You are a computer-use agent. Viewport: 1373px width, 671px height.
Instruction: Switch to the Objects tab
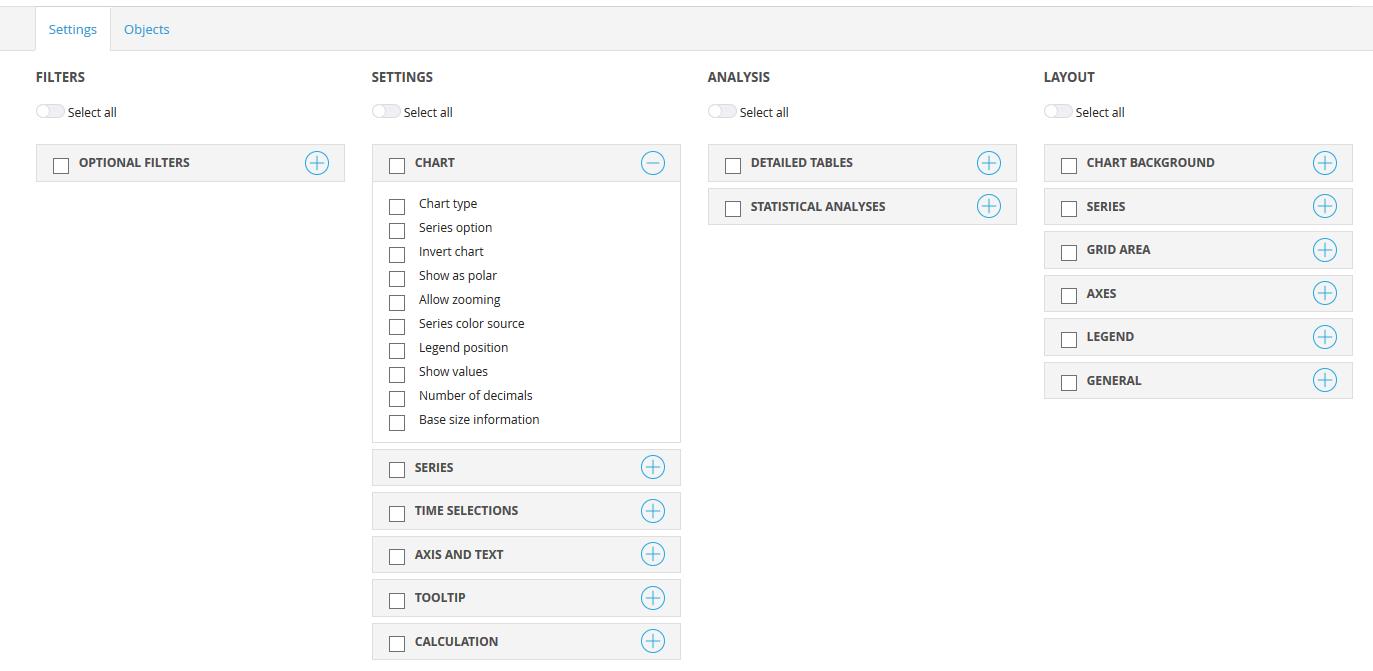click(x=147, y=29)
